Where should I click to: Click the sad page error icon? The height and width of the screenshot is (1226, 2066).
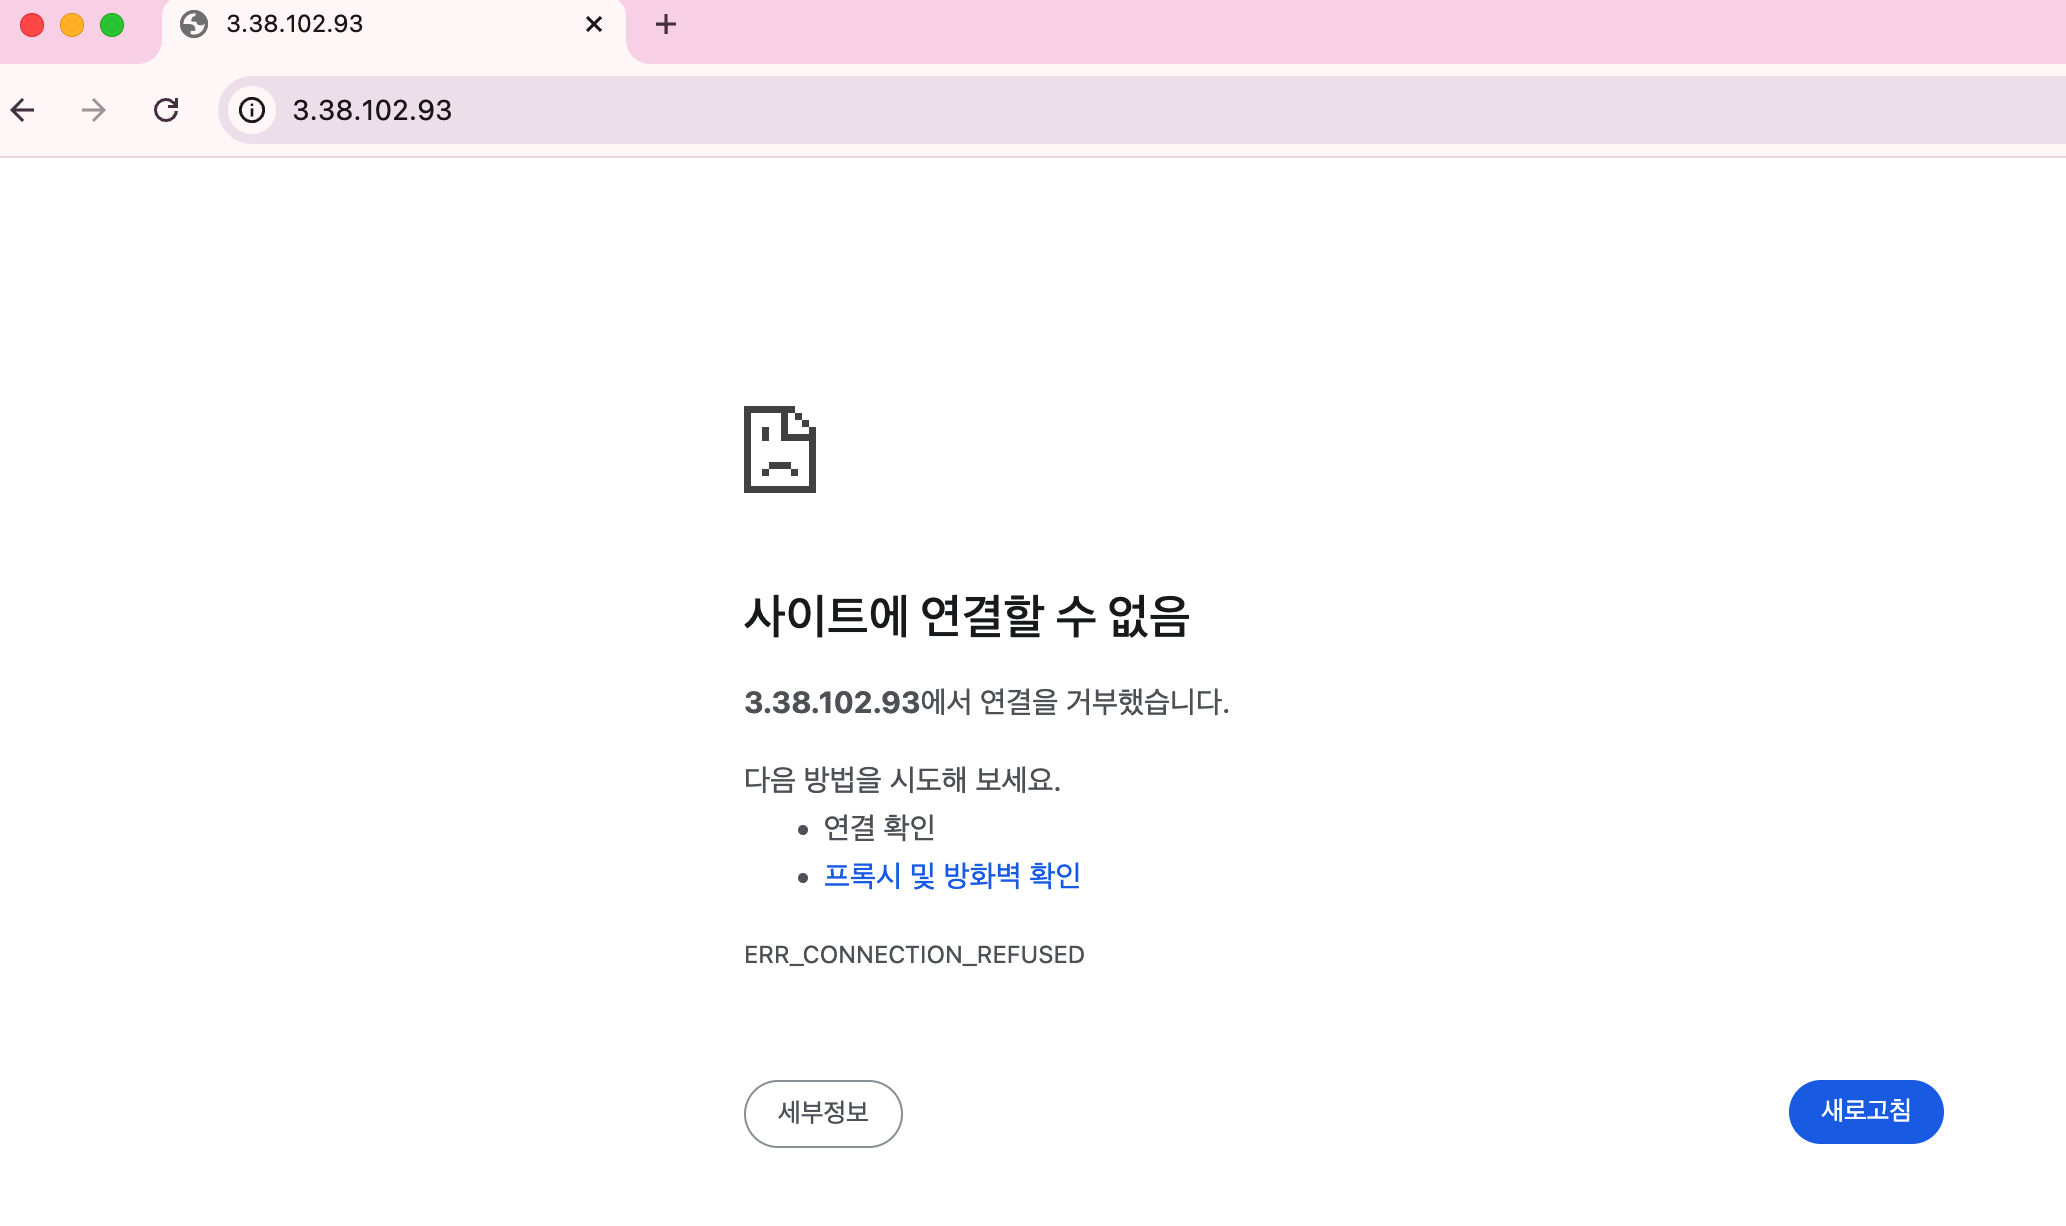780,449
